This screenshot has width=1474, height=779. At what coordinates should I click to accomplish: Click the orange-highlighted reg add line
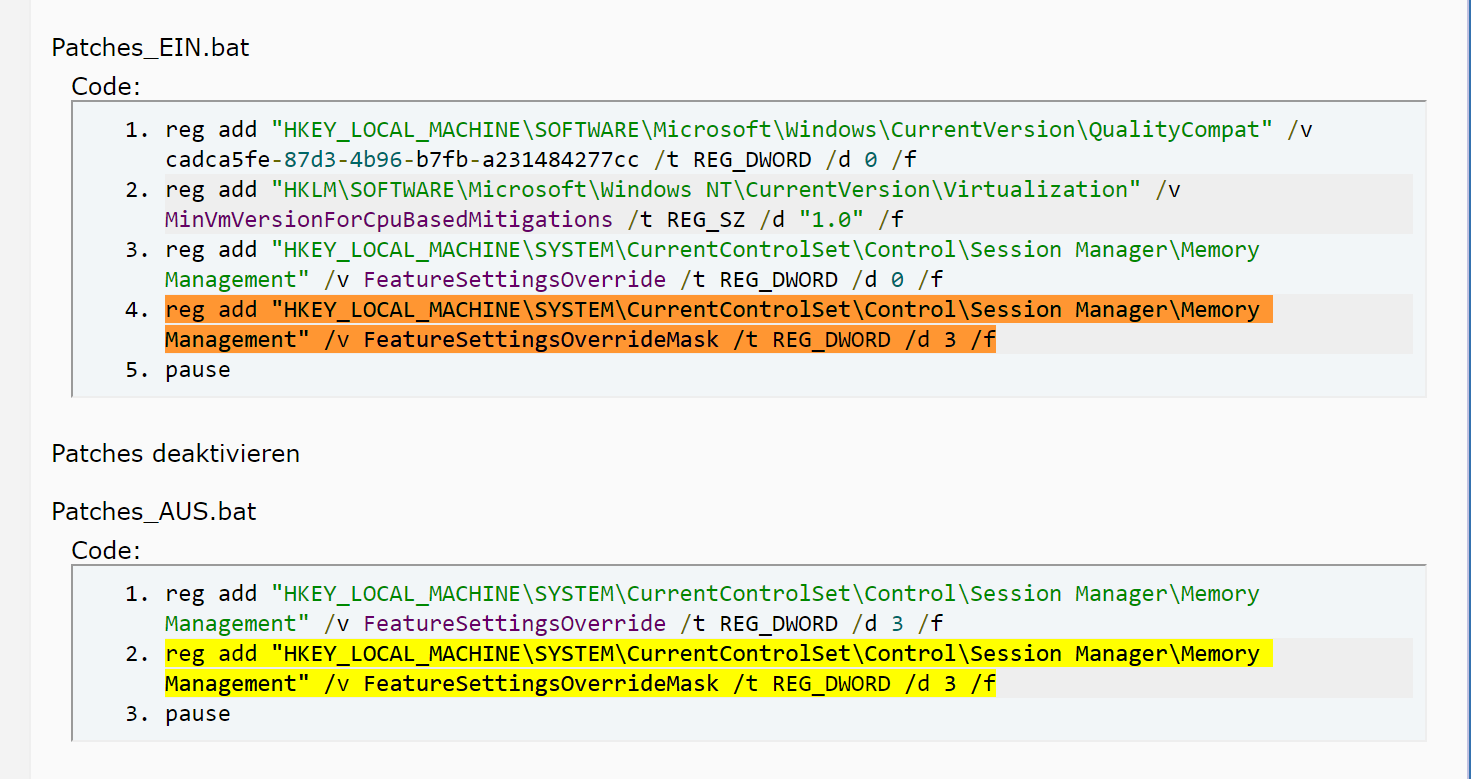718,310
